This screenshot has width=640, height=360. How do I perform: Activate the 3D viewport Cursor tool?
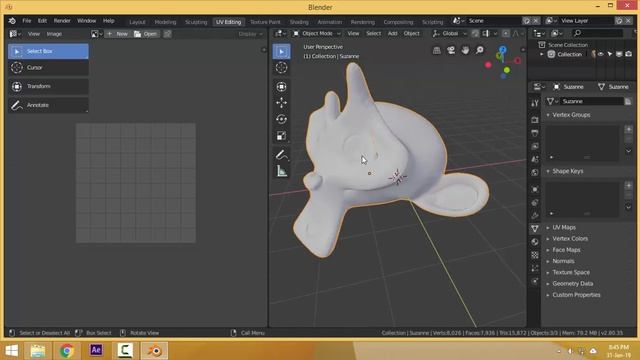pyautogui.click(x=281, y=68)
